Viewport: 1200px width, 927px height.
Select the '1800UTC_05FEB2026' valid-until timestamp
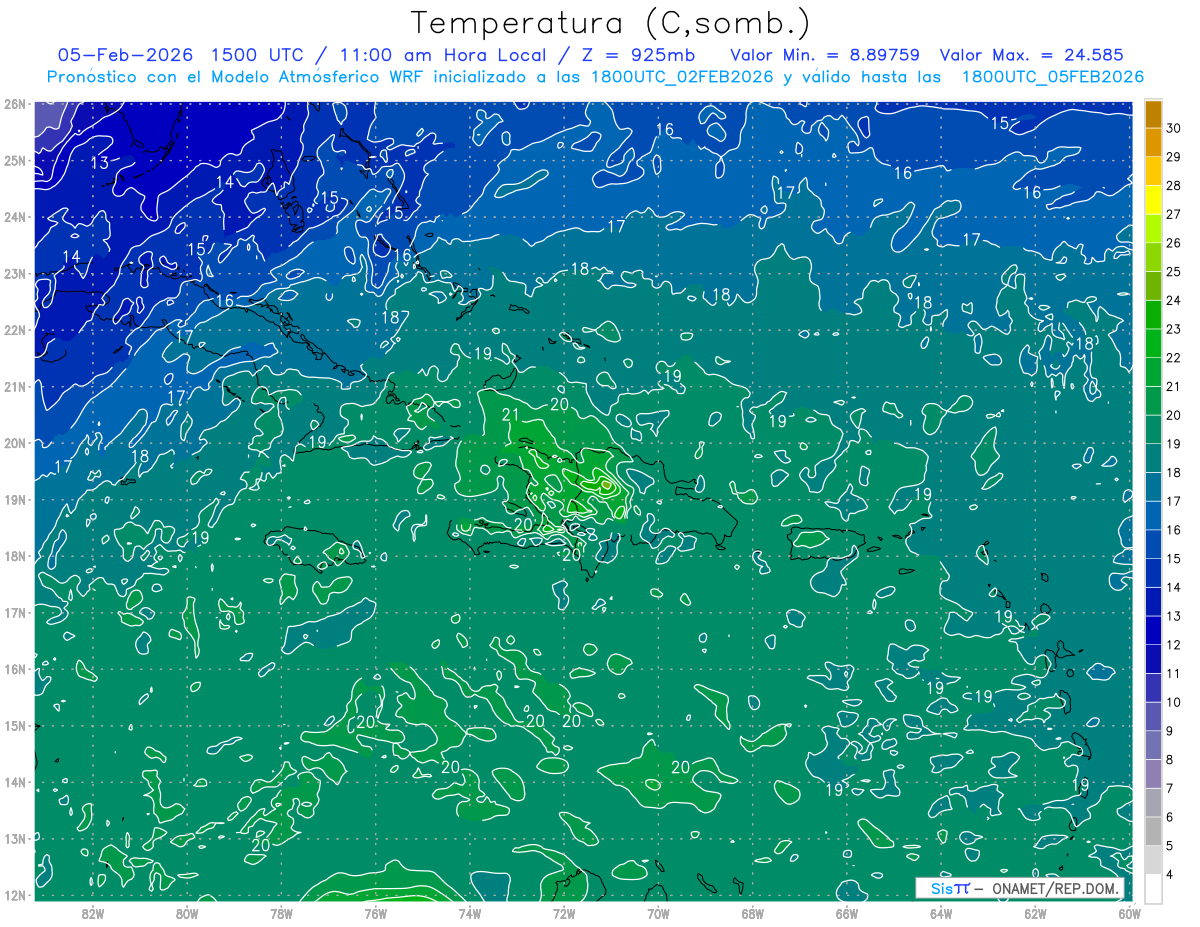pyautogui.click(x=1052, y=77)
